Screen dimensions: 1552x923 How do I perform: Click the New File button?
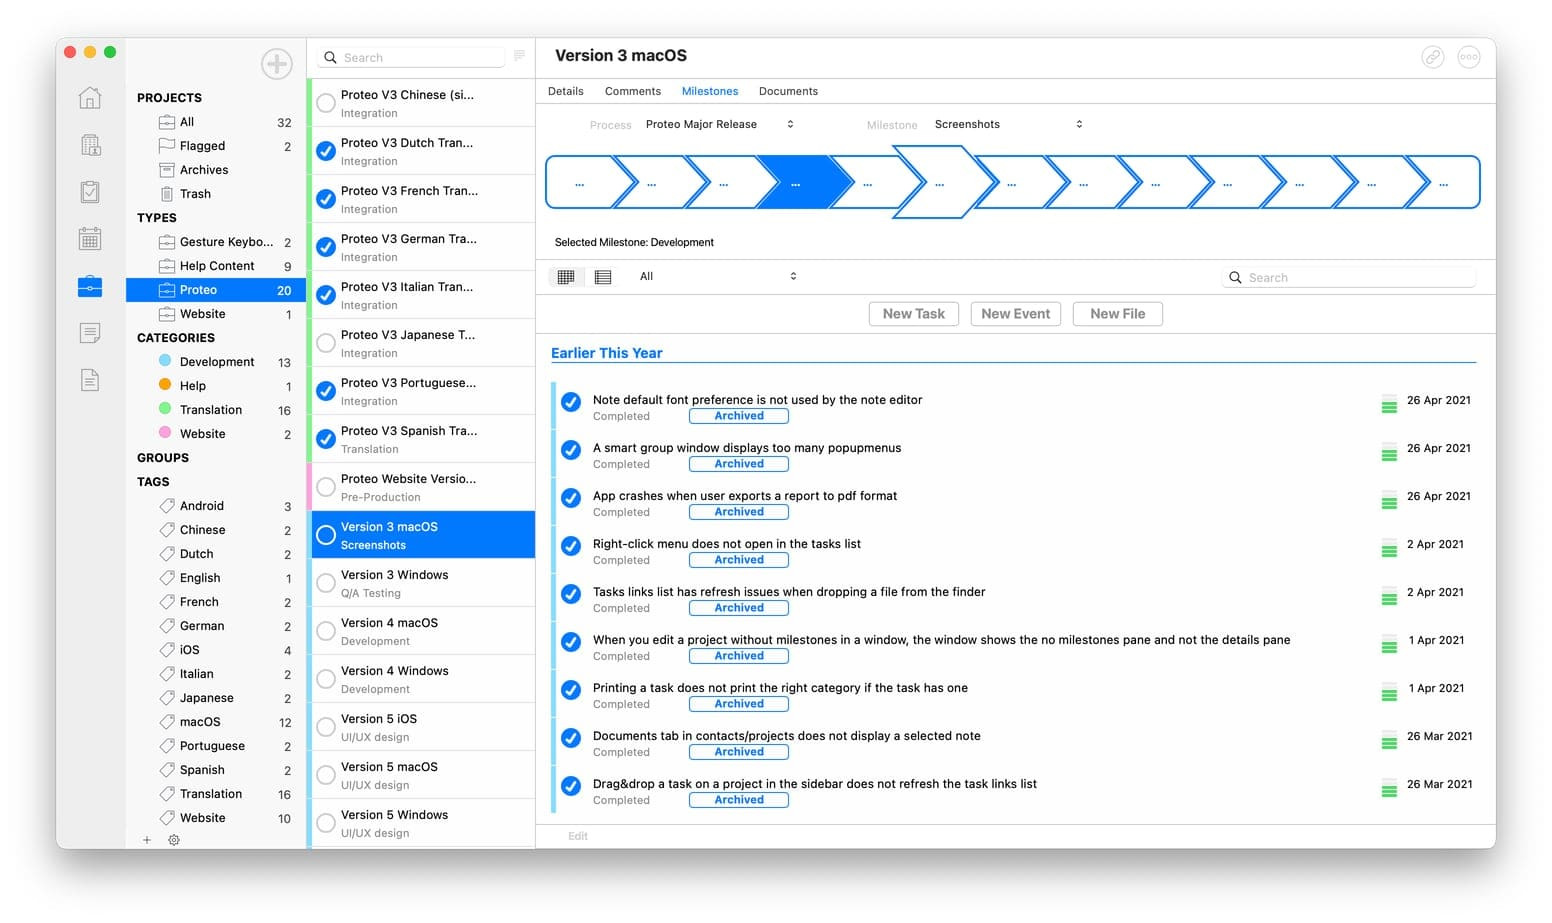(x=1118, y=314)
